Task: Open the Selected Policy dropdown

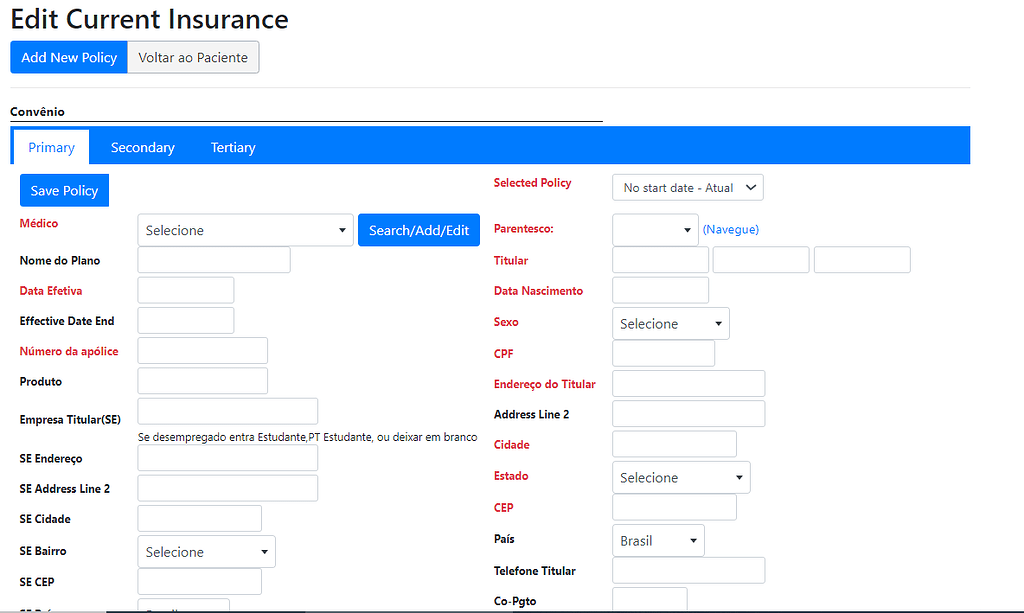Action: click(x=687, y=187)
